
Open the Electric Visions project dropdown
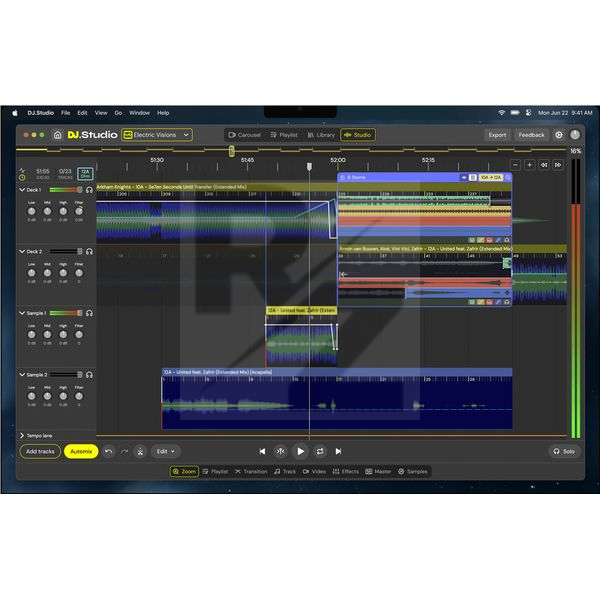157,135
